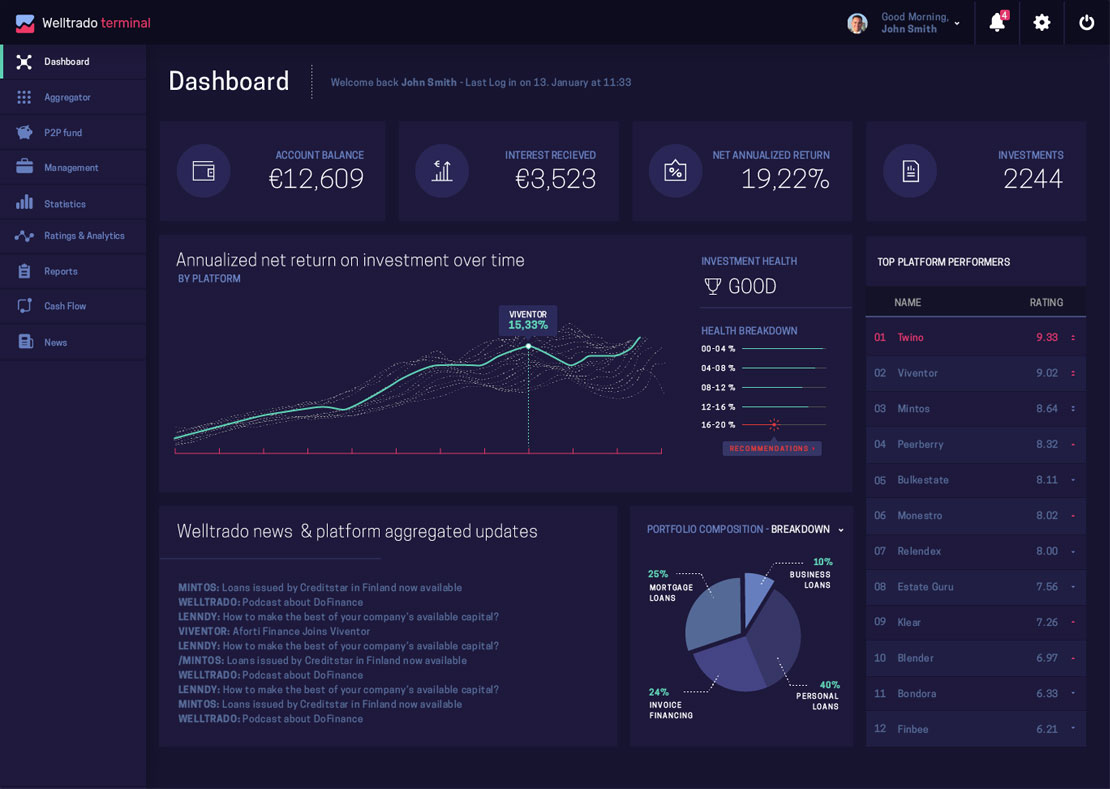1110x789 pixels.
Task: Expand the John Smith user dropdown arrow
Action: (x=957, y=24)
